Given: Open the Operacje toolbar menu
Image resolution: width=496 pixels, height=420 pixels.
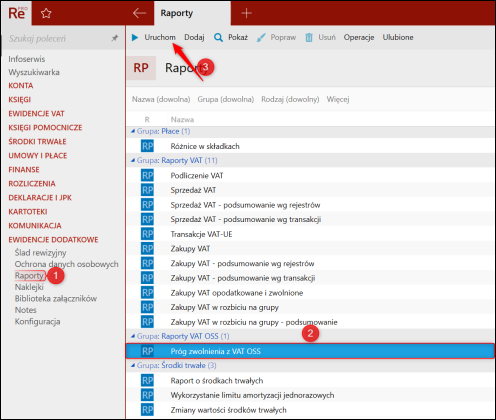Looking at the screenshot, I should [359, 37].
